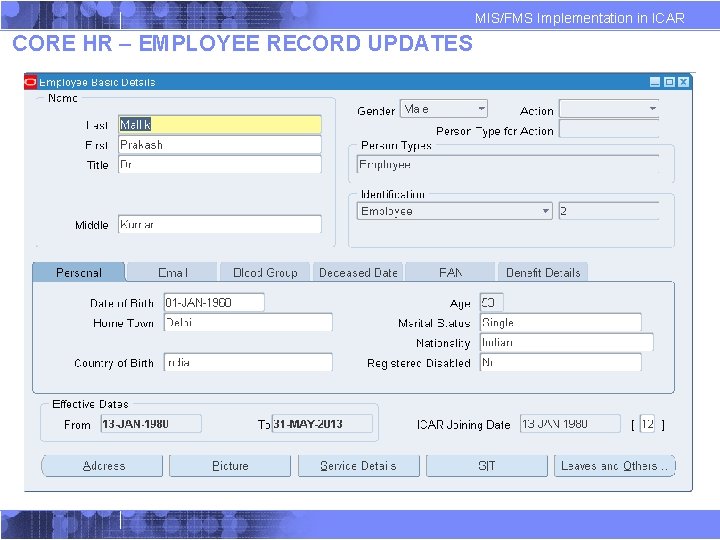Click the Country of Birth field
Image resolution: width=720 pixels, height=540 pixels.
(248, 362)
